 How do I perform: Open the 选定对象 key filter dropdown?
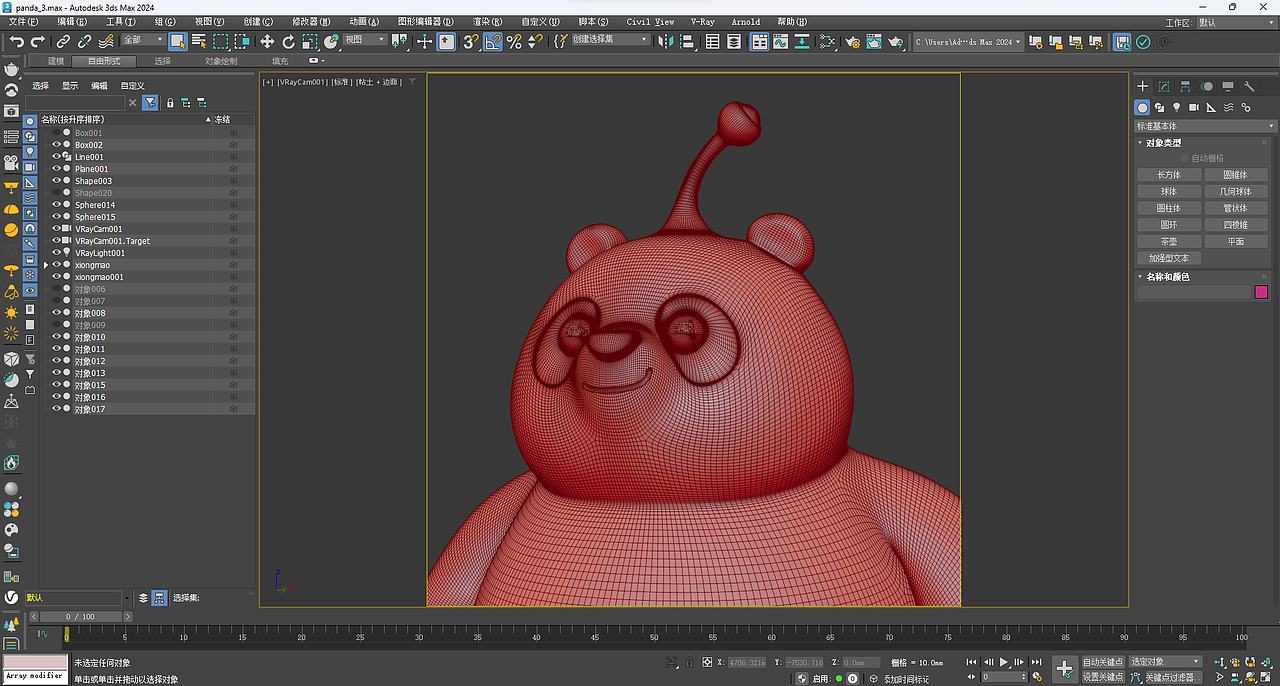coord(1166,662)
